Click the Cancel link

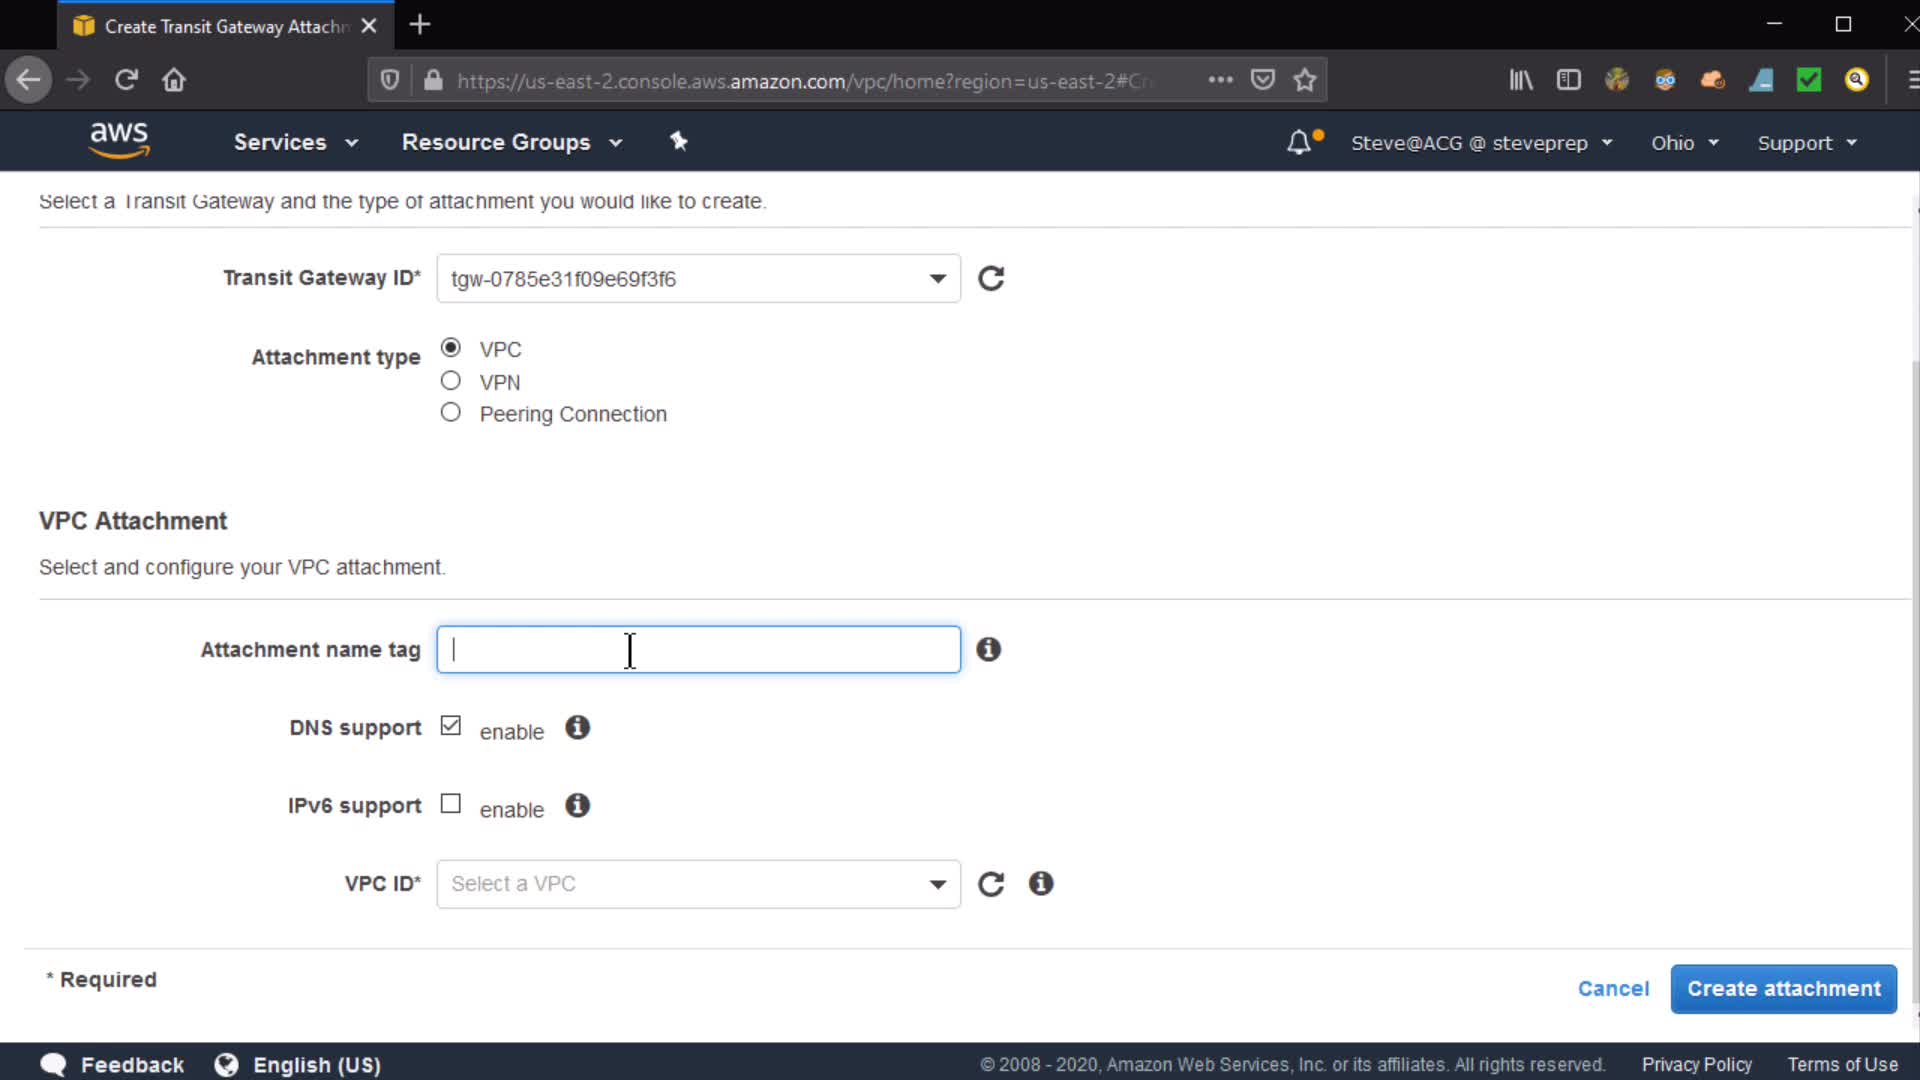coord(1613,989)
